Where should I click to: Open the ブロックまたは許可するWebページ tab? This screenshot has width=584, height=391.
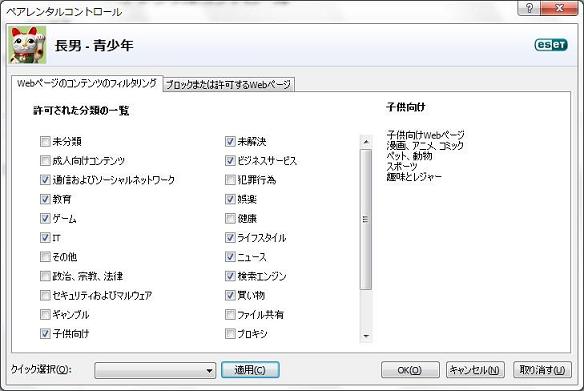point(228,85)
